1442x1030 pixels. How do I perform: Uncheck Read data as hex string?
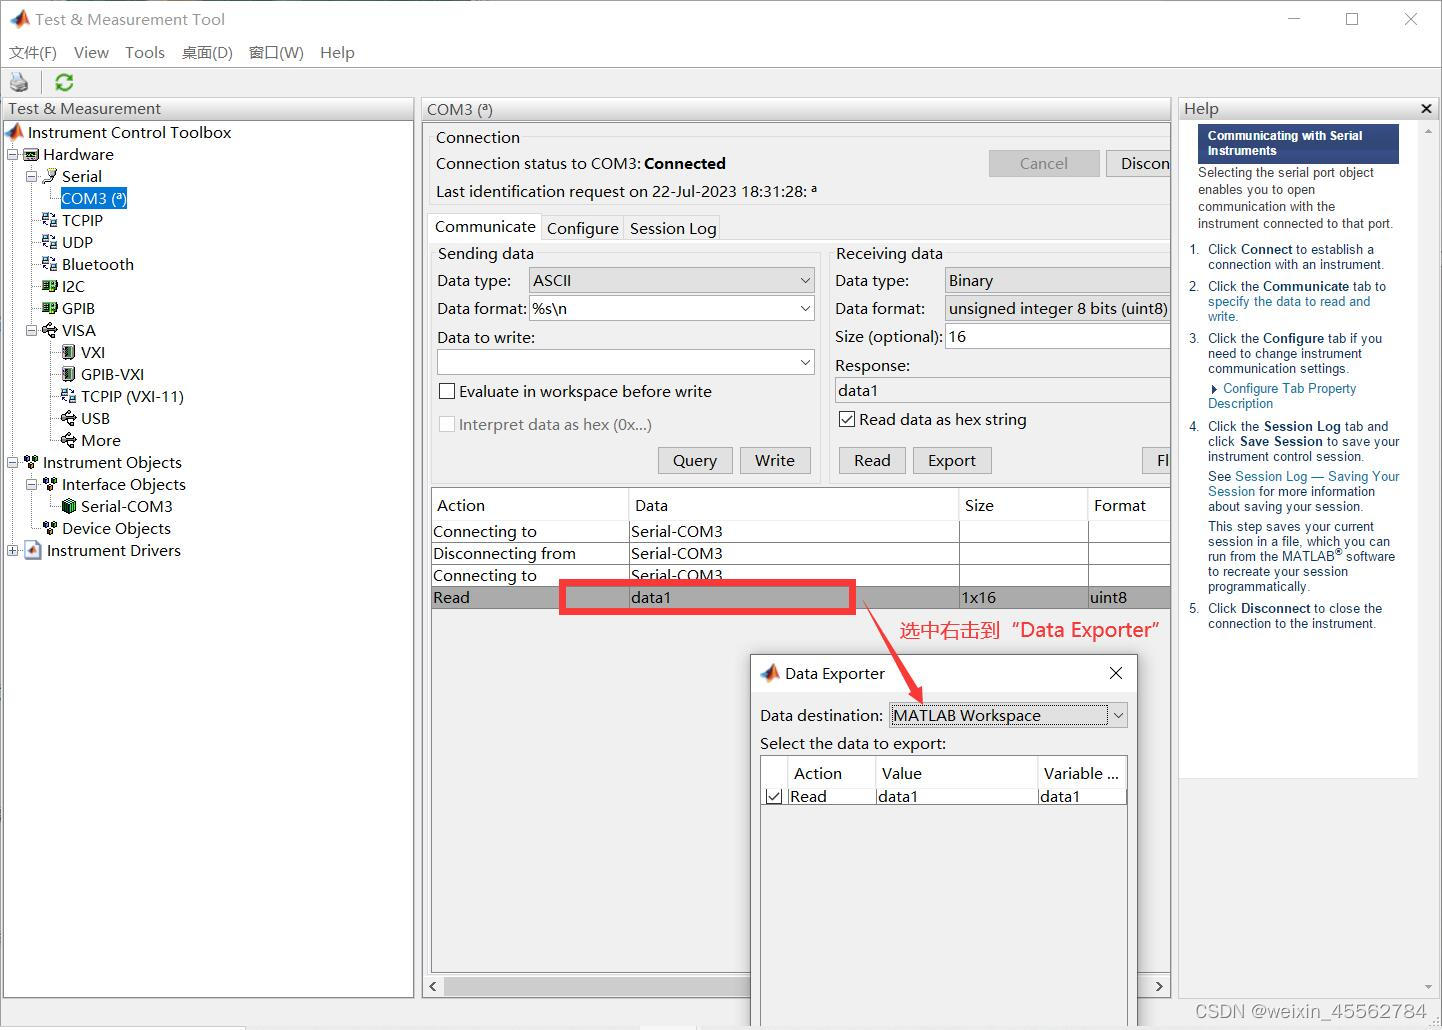coord(847,419)
